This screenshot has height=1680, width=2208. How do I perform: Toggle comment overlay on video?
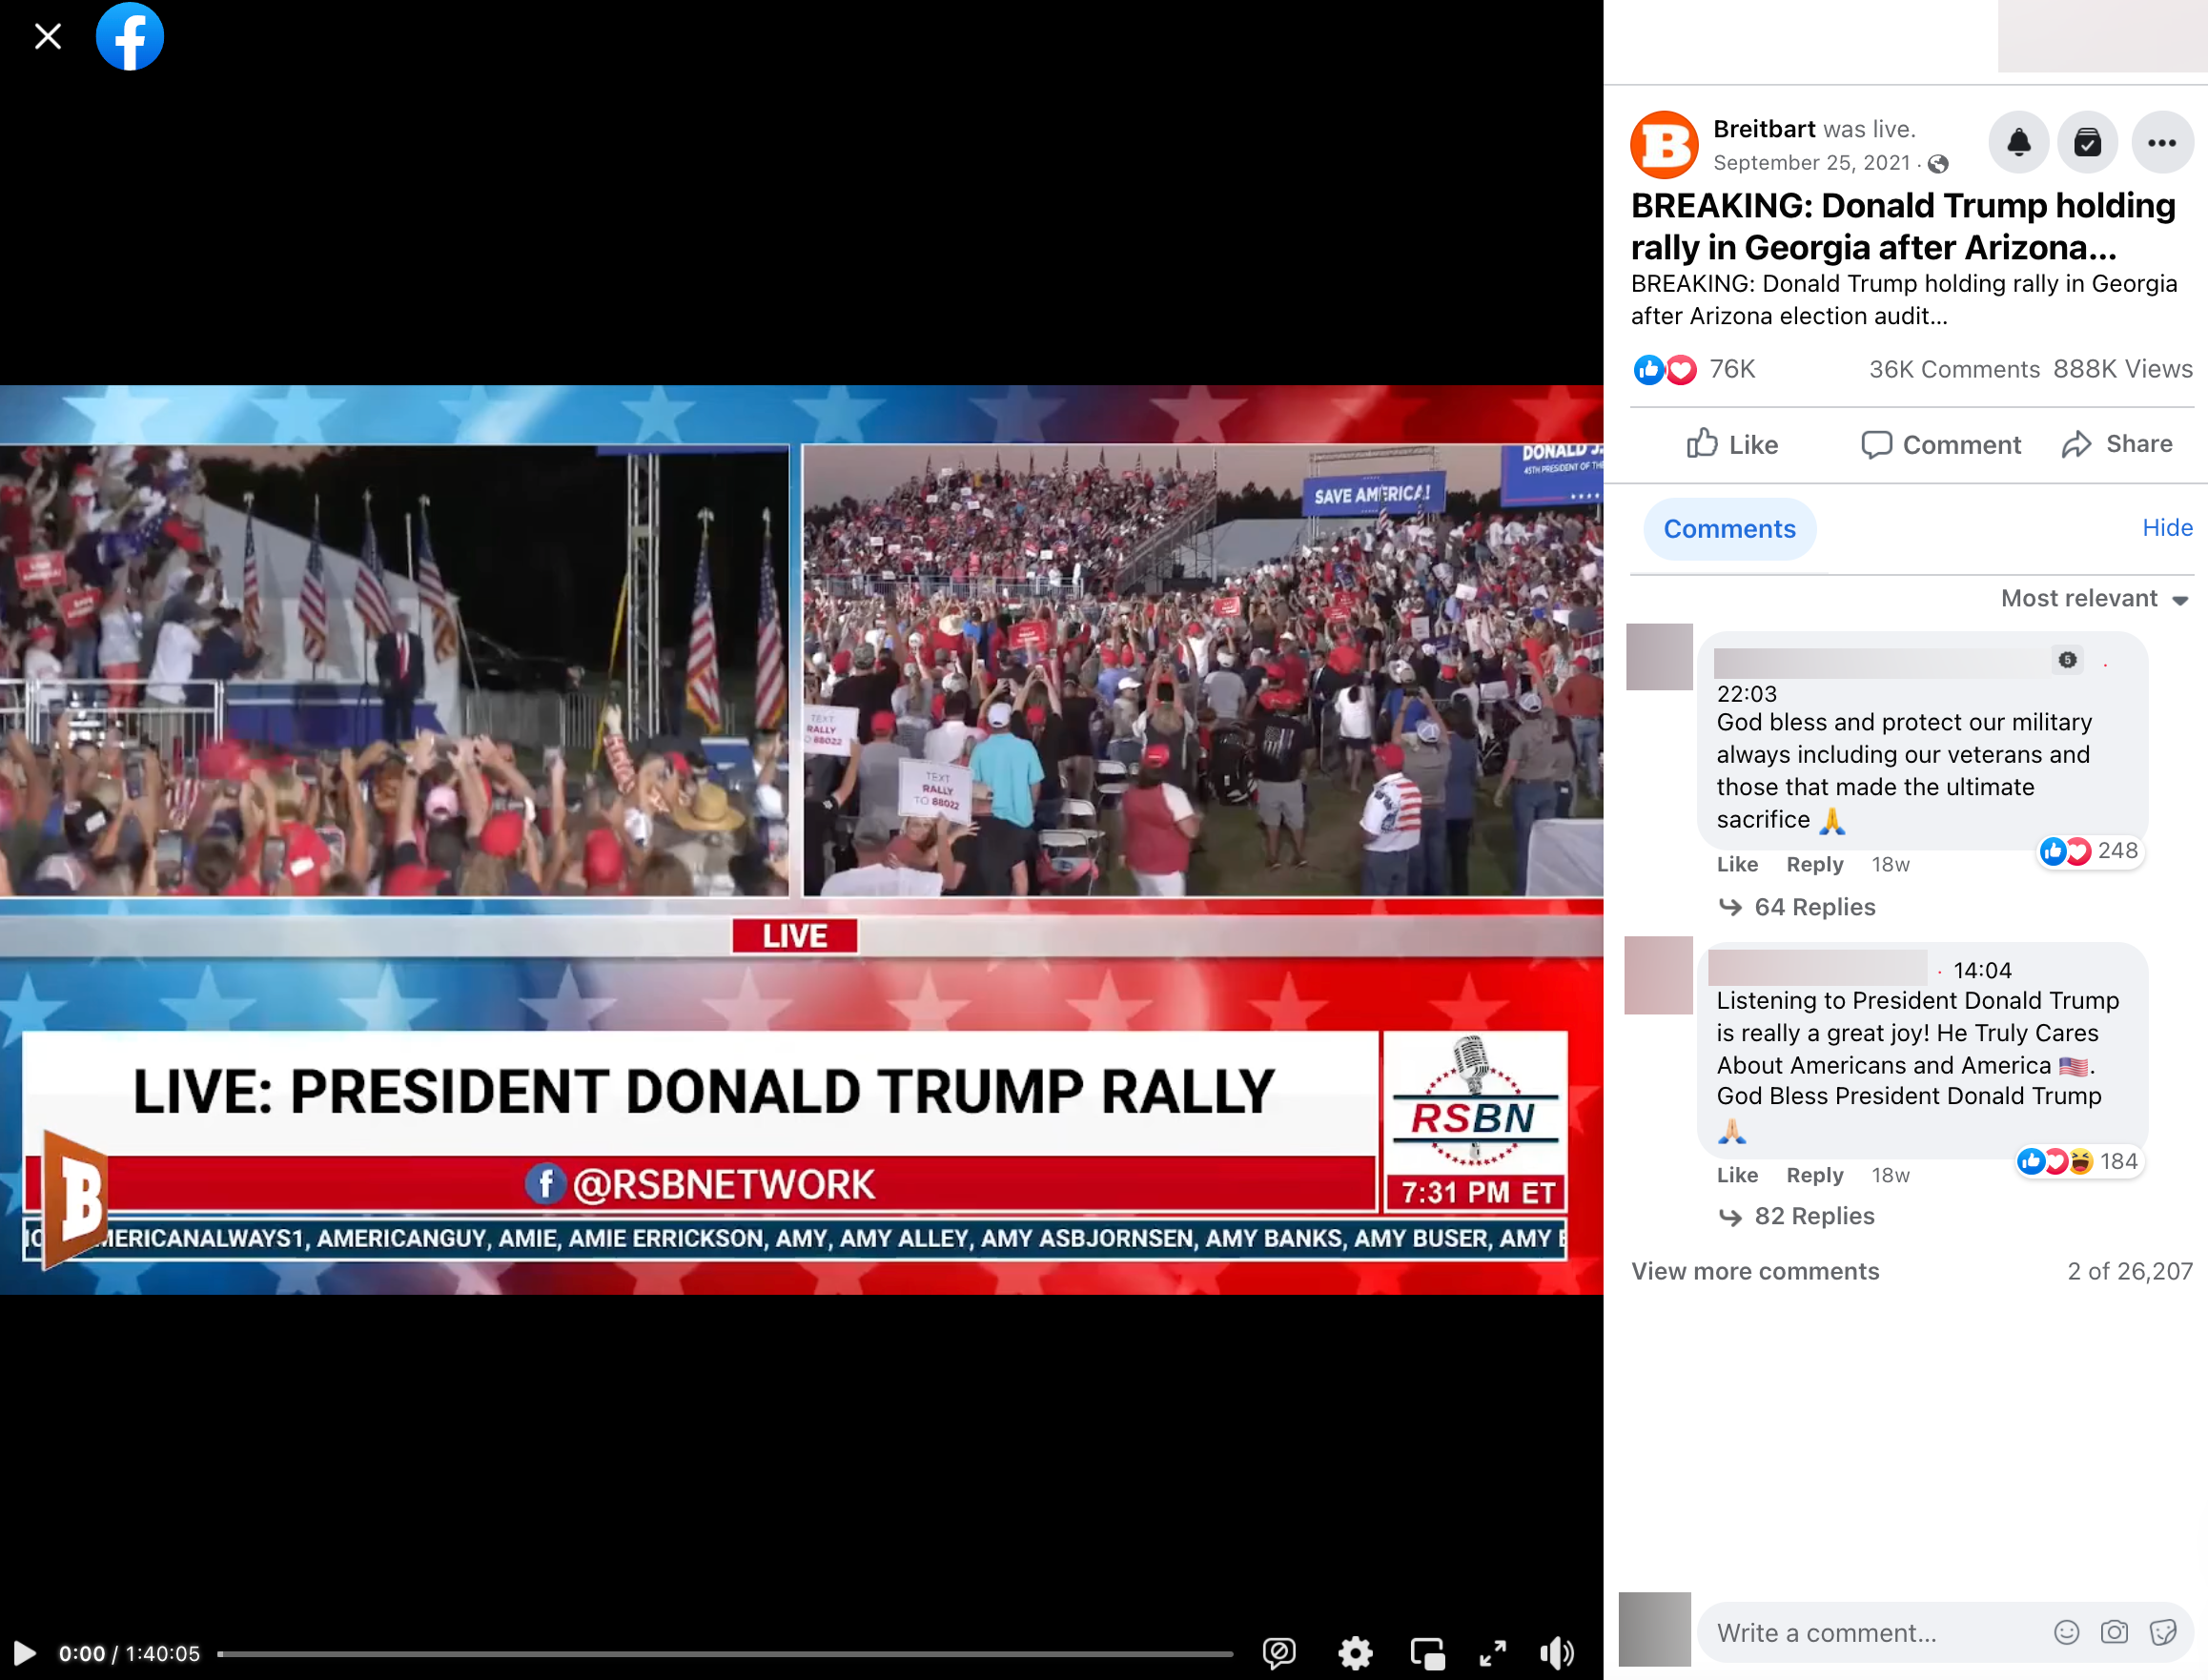tap(1279, 1652)
